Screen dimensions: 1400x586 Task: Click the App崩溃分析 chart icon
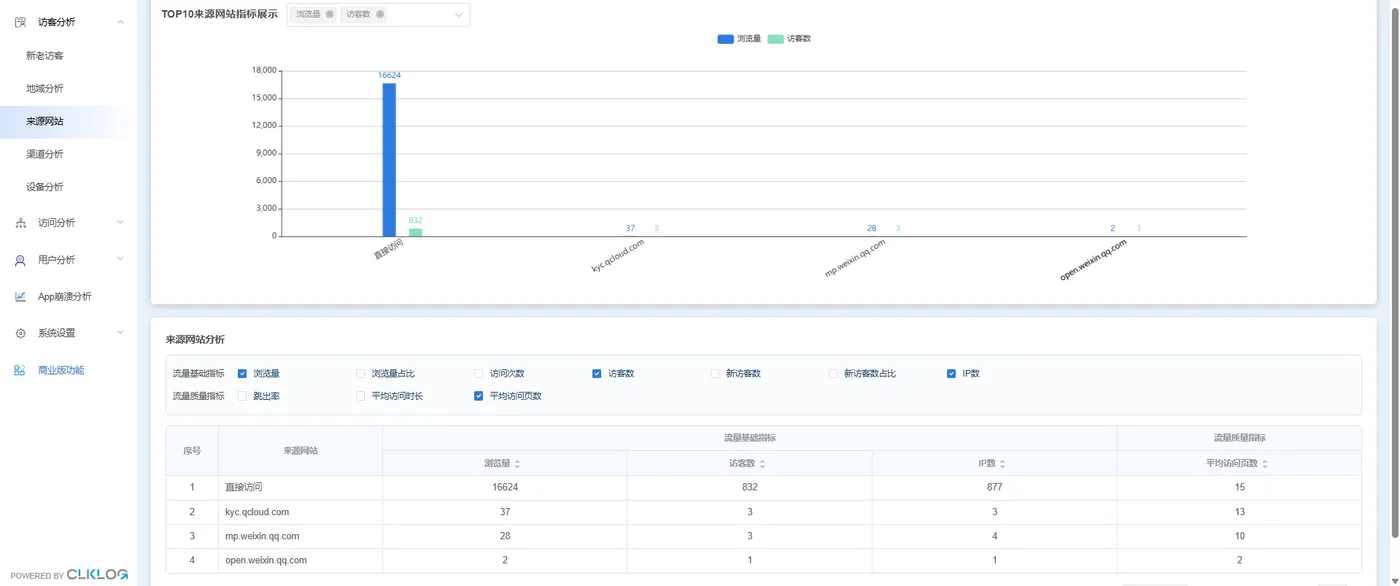point(20,296)
